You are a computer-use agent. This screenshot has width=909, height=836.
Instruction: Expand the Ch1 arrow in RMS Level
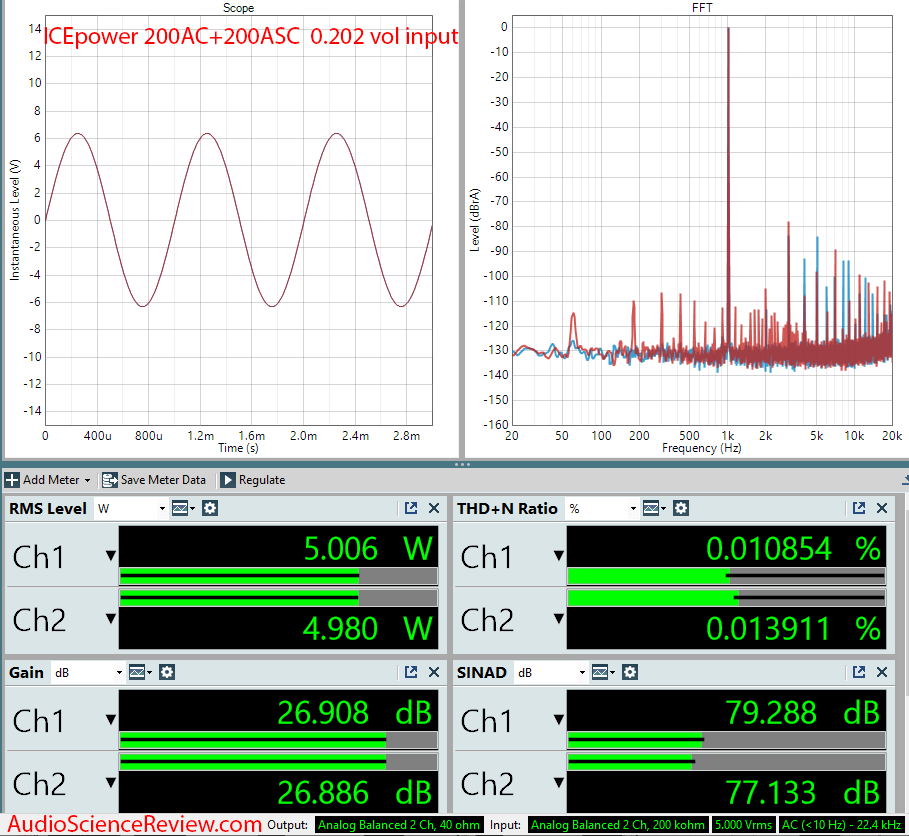pyautogui.click(x=111, y=556)
